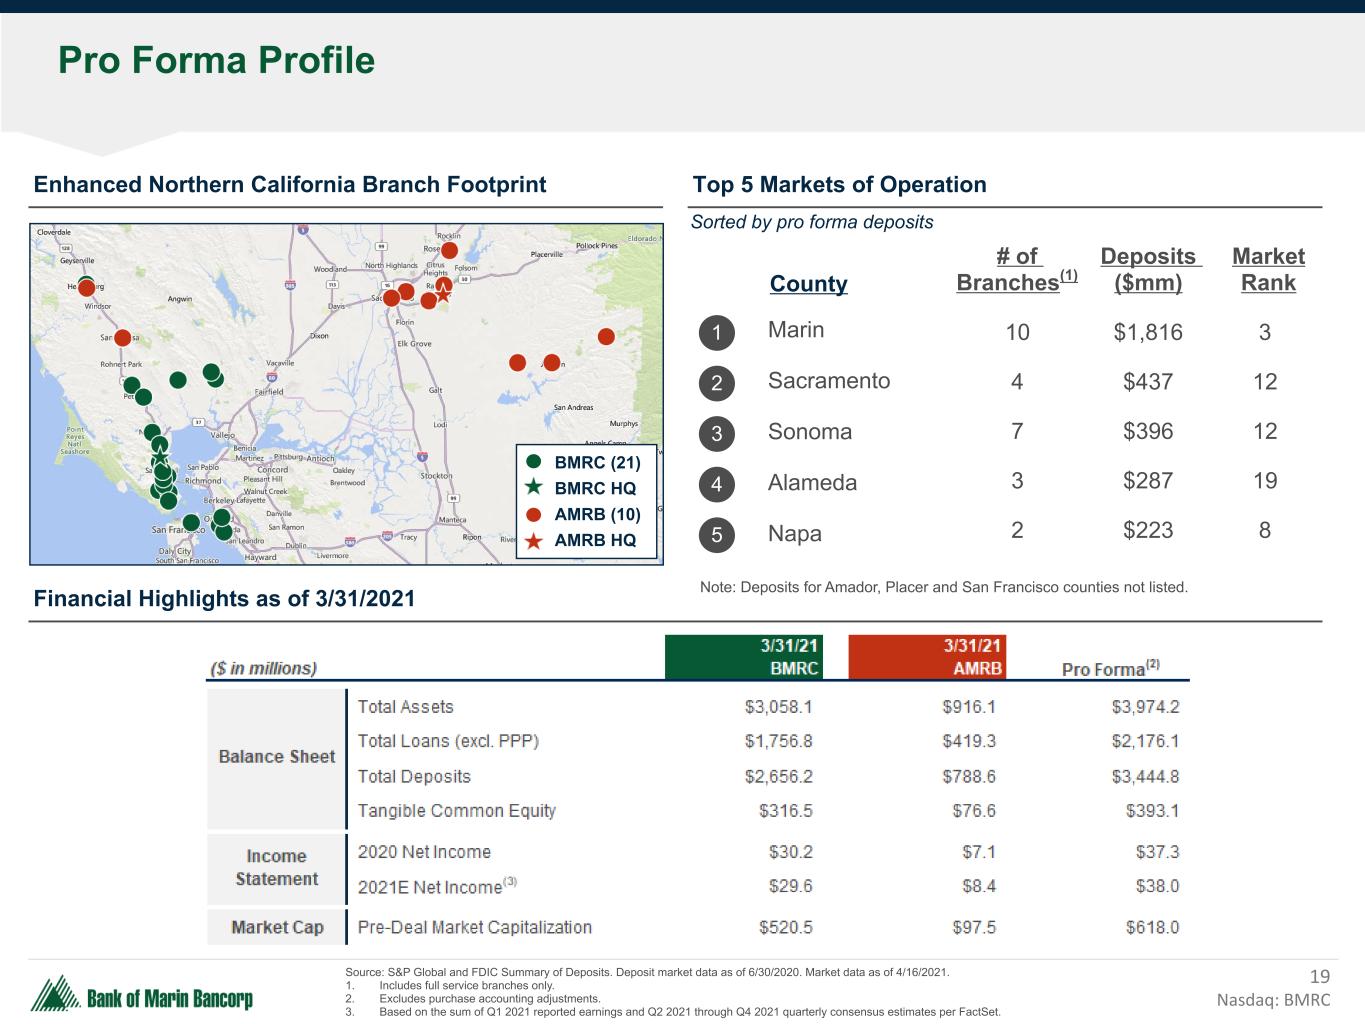Select the number 5 badge next to Napa
This screenshot has height=1024, width=1365.
[716, 535]
